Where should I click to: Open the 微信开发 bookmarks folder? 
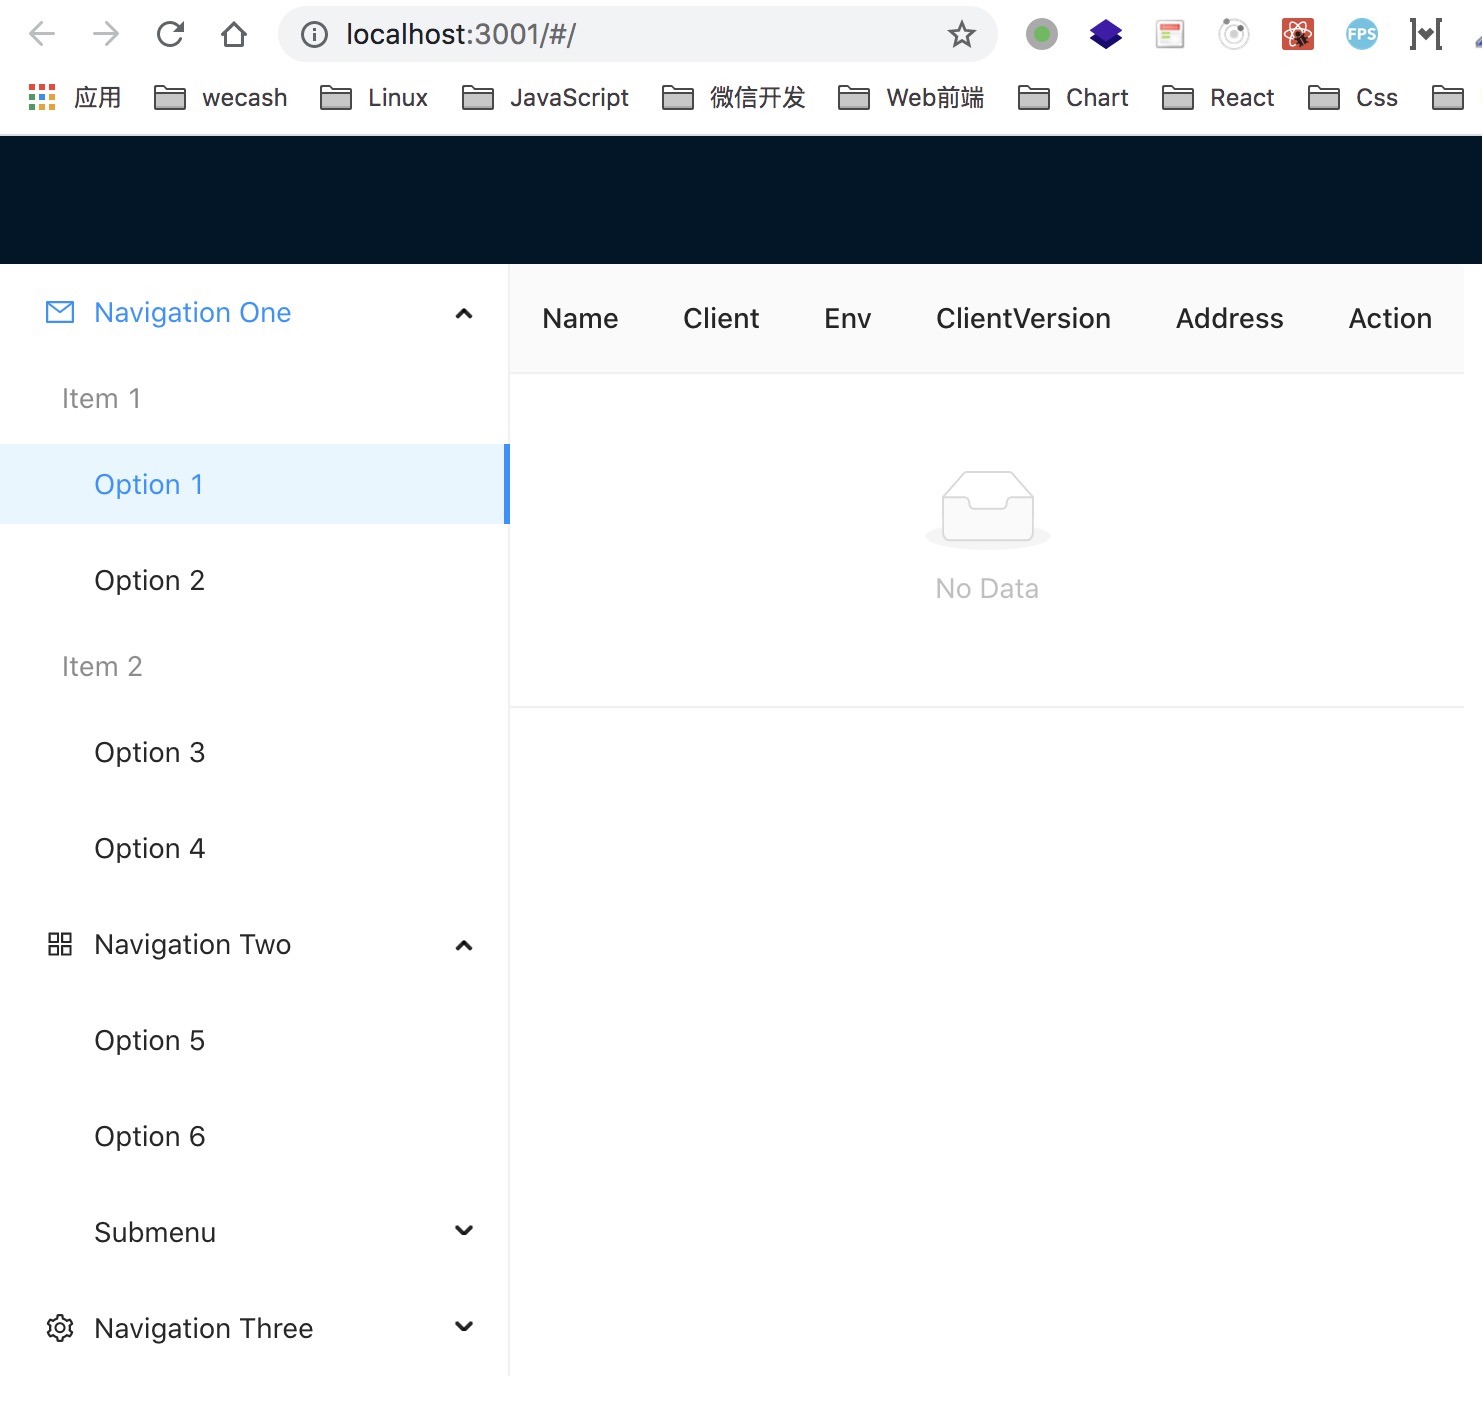(733, 98)
